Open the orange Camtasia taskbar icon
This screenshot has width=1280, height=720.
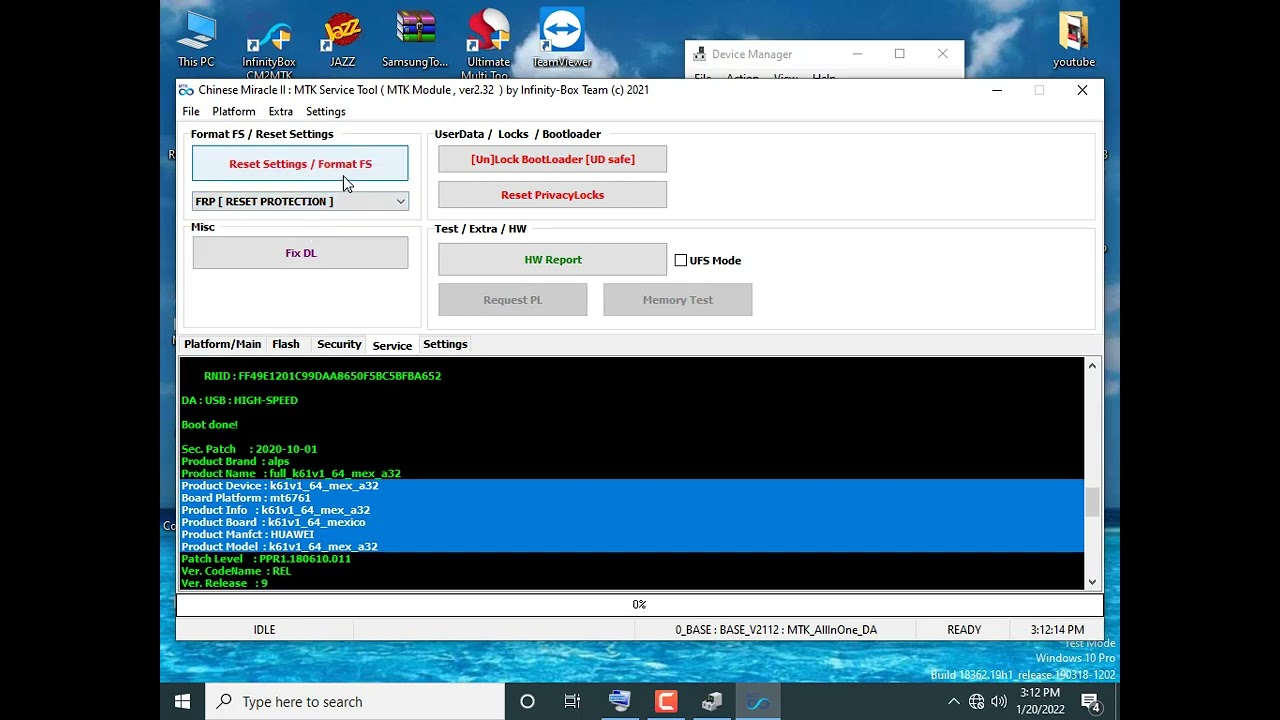click(x=666, y=702)
